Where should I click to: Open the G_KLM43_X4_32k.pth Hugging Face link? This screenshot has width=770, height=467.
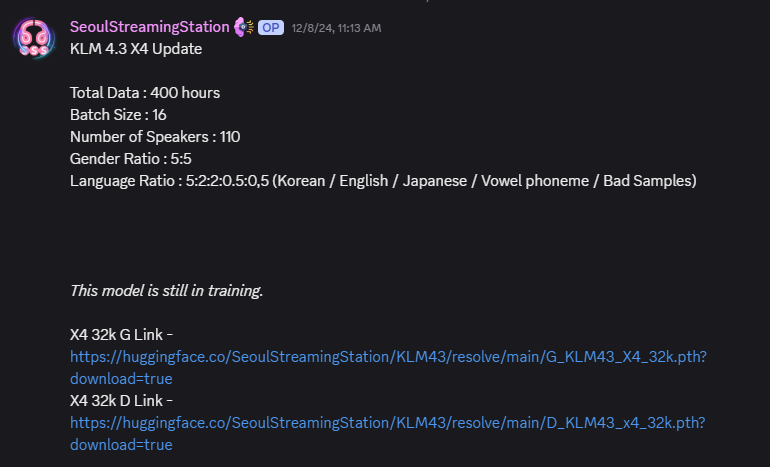point(388,357)
